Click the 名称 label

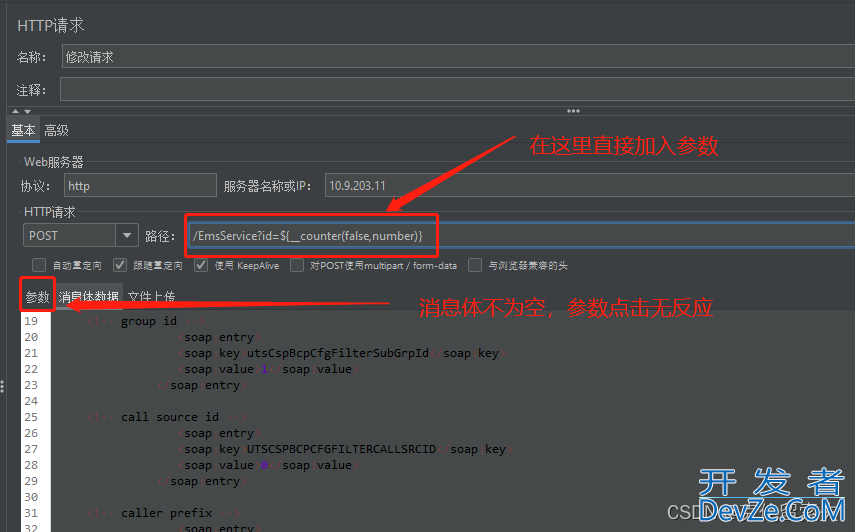(32, 57)
